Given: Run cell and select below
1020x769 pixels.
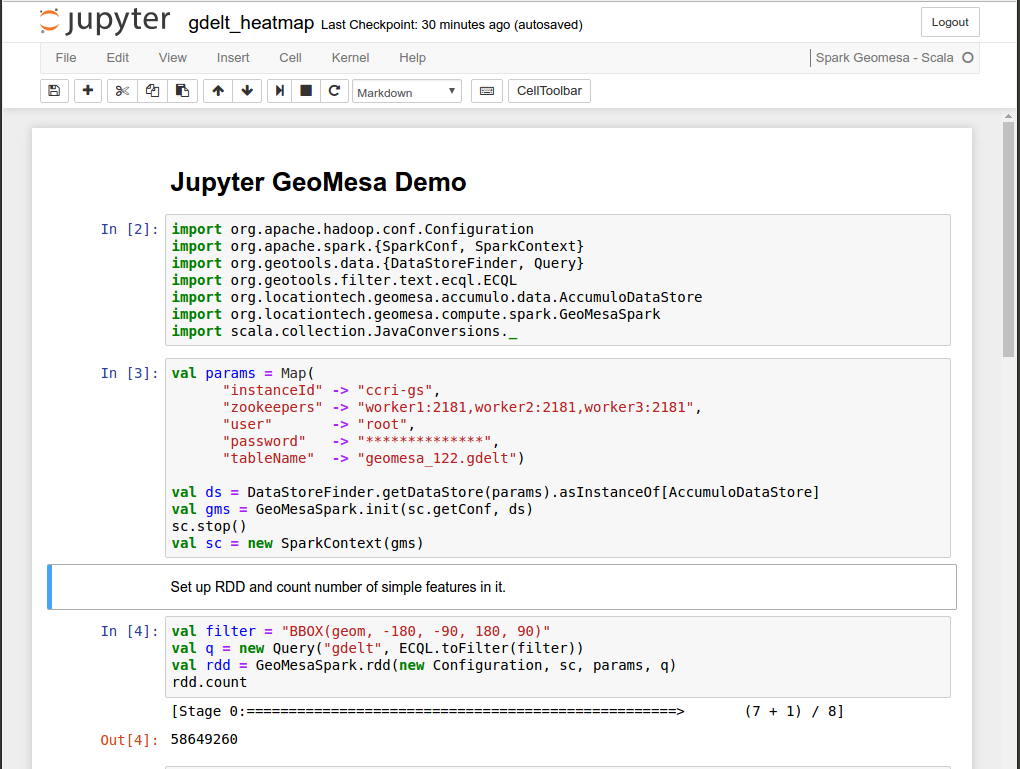Looking at the screenshot, I should [x=280, y=91].
